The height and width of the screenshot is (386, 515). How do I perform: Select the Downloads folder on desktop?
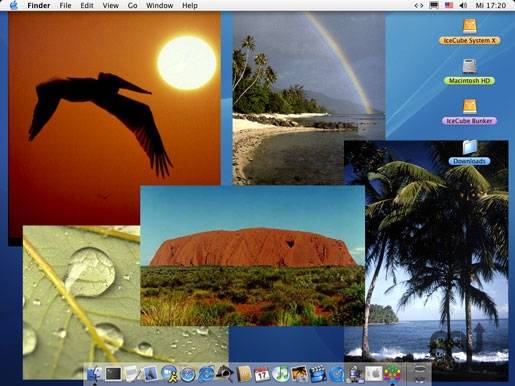[x=469, y=153]
